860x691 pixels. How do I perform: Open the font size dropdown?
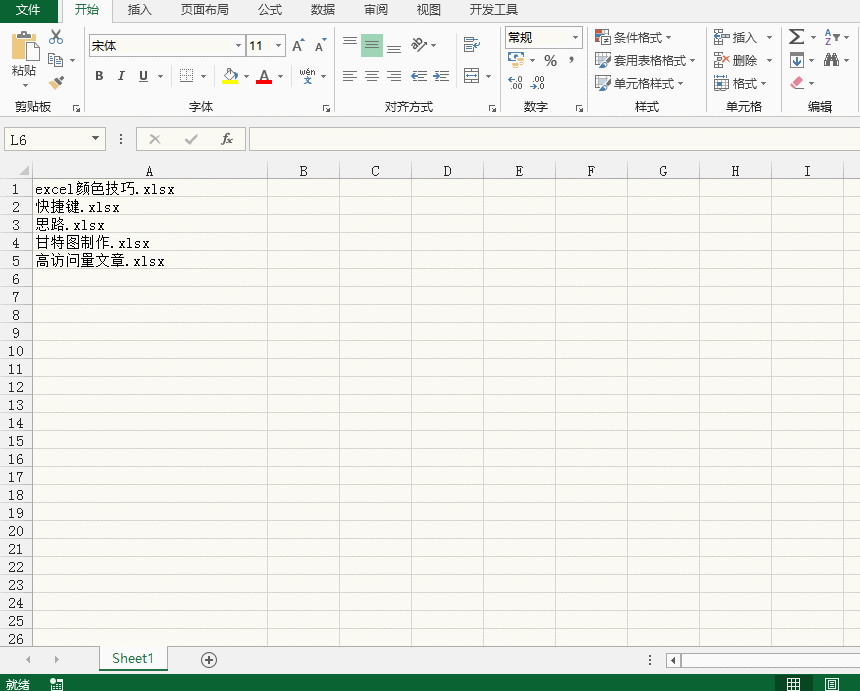pyautogui.click(x=279, y=46)
